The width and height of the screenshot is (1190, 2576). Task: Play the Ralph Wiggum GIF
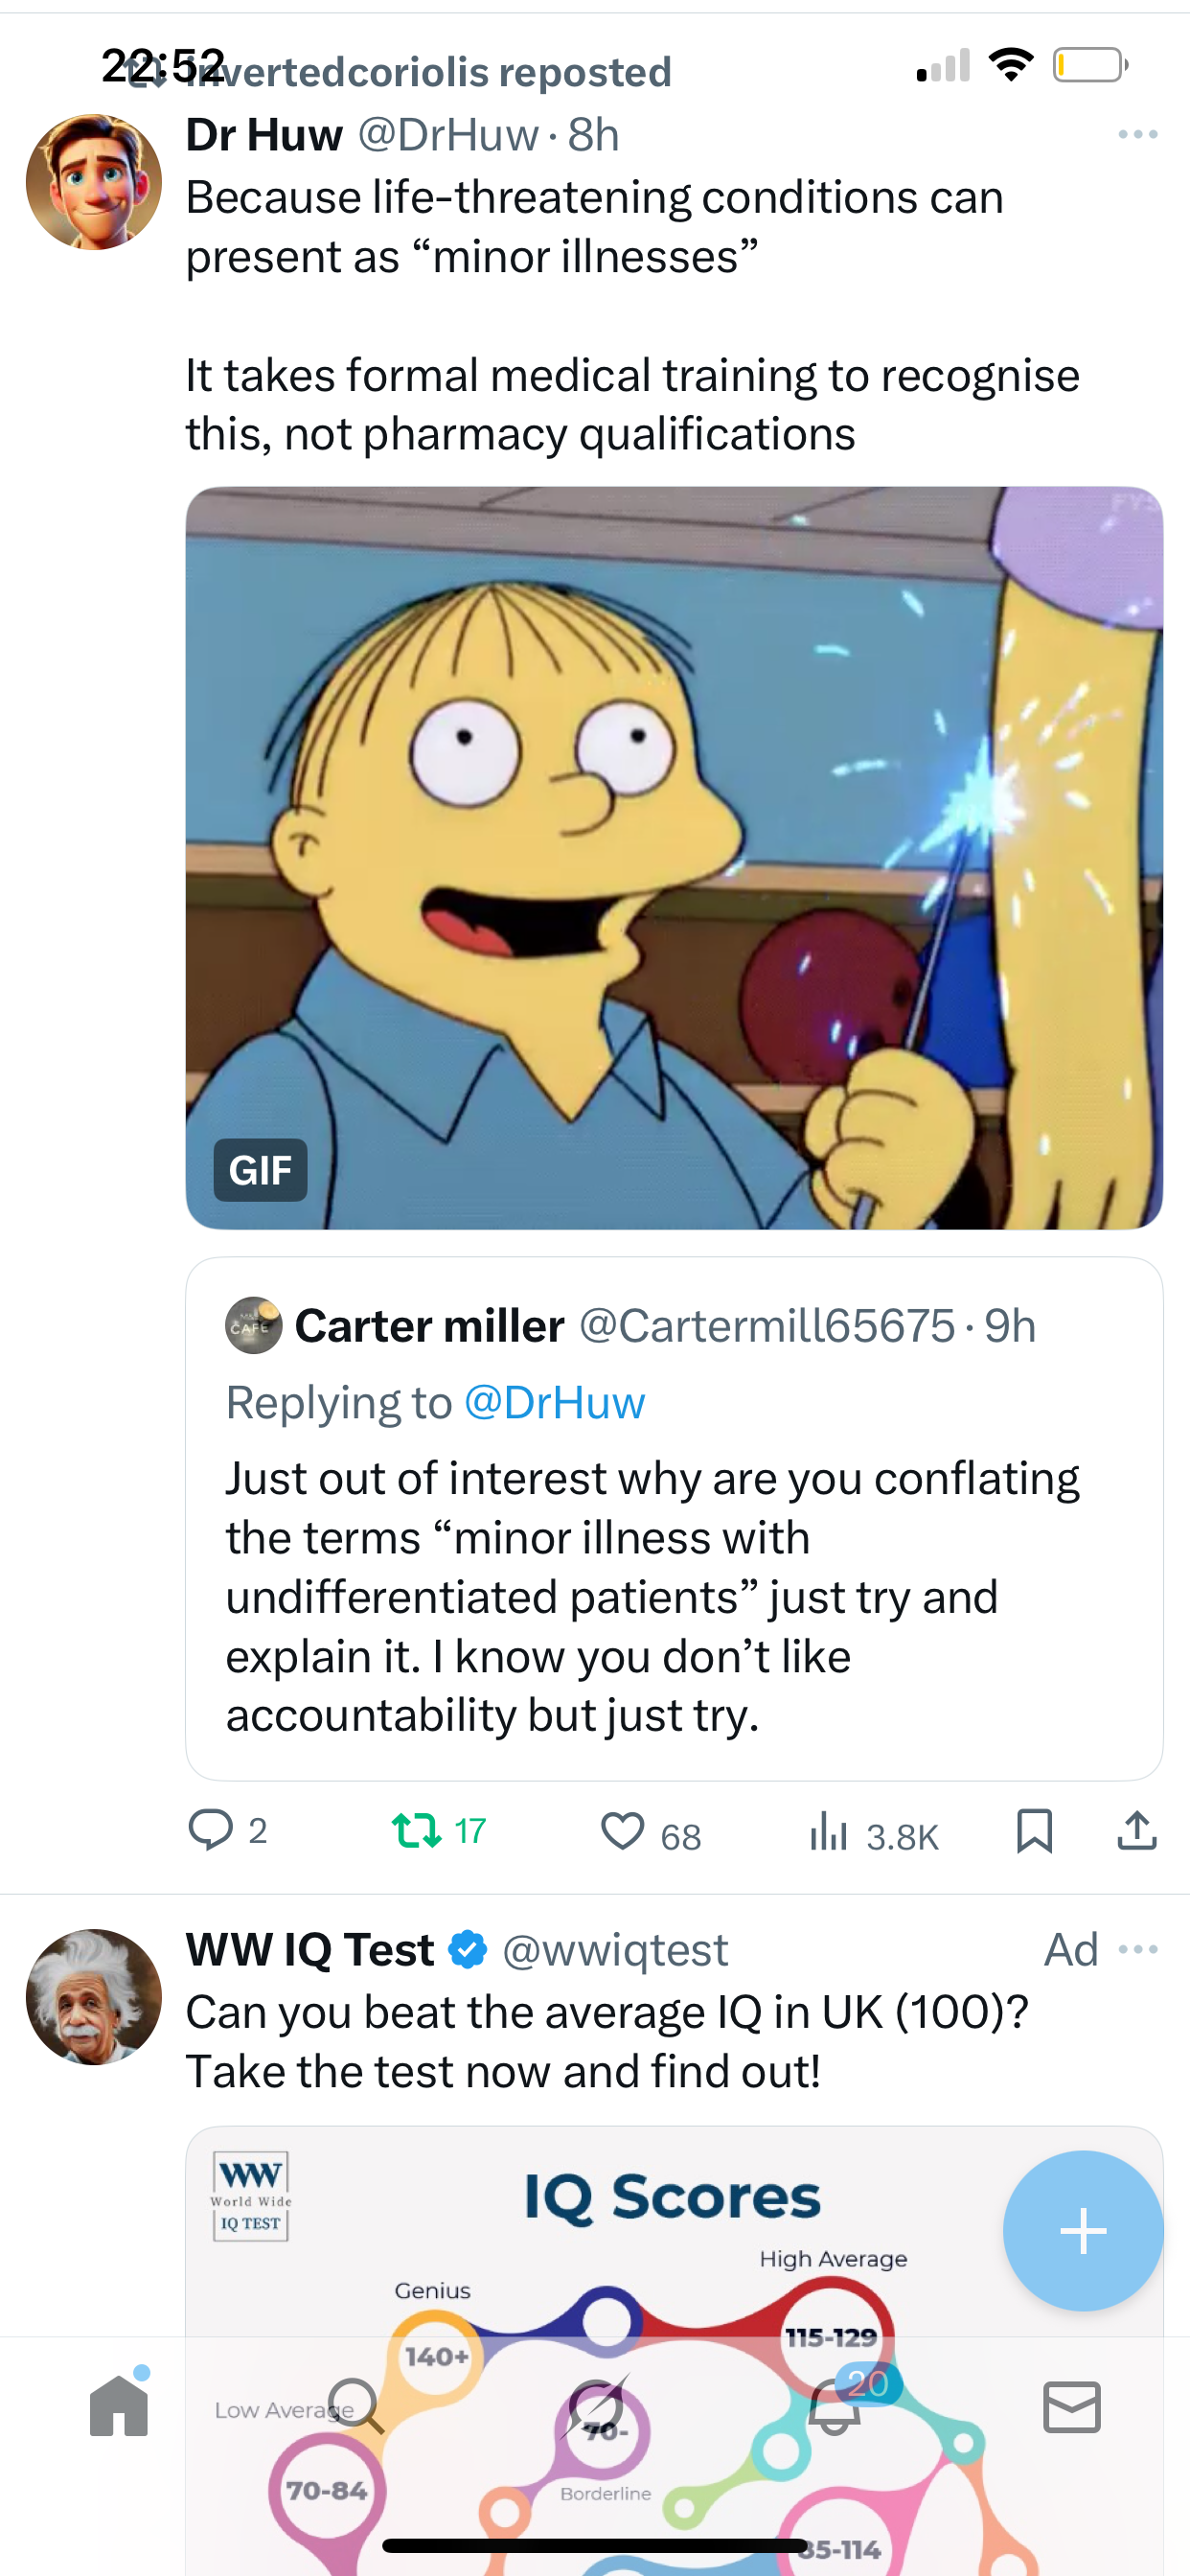tap(674, 857)
